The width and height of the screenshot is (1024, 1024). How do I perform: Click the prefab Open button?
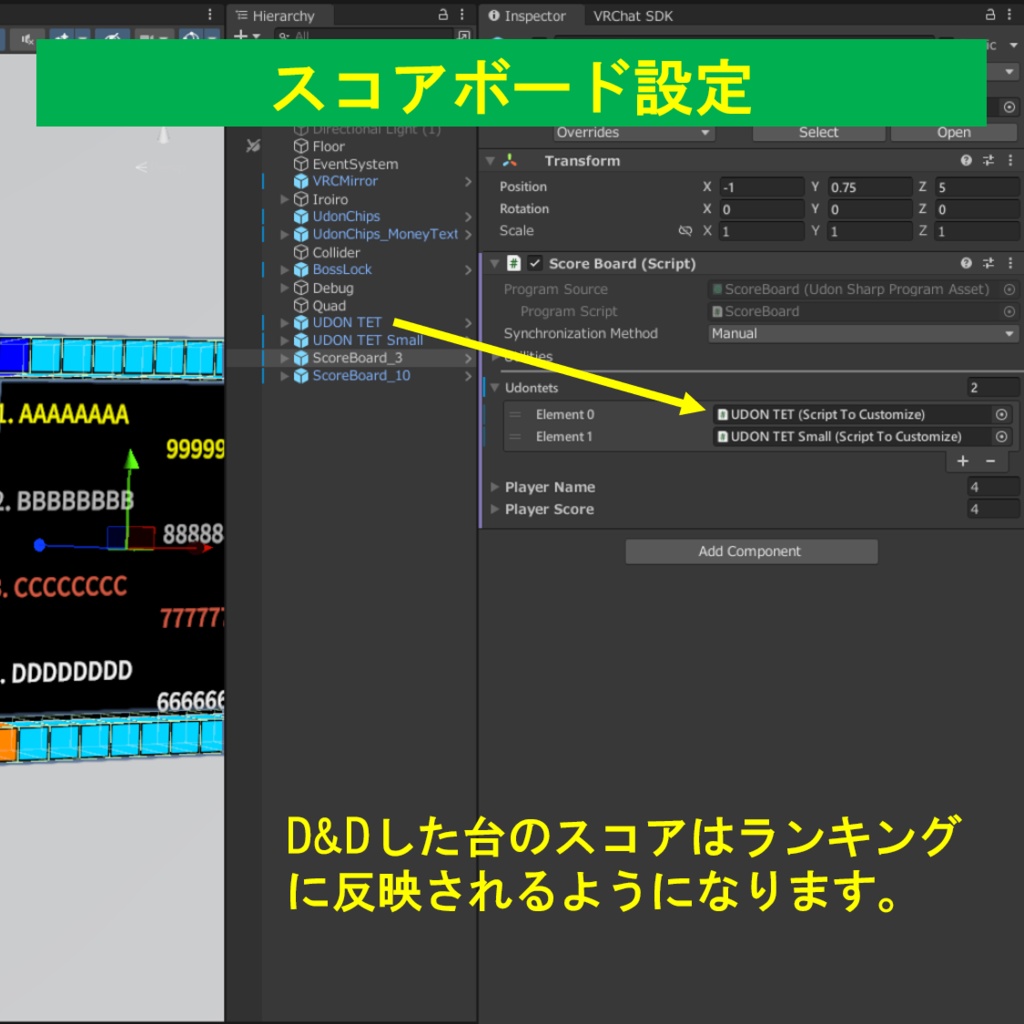tap(953, 132)
